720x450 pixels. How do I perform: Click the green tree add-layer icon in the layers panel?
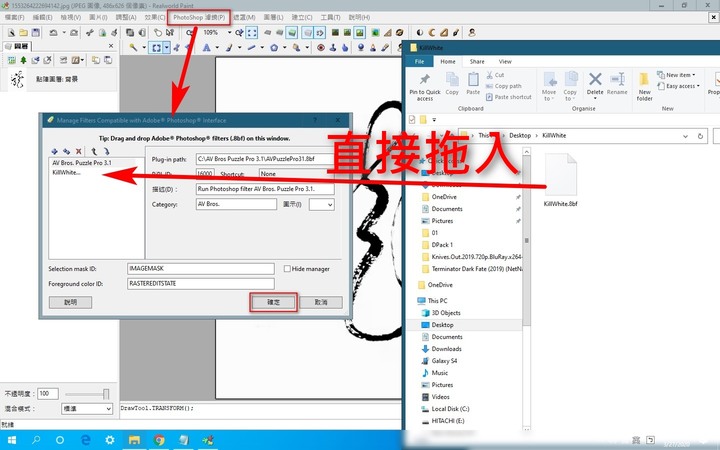(x=23, y=60)
